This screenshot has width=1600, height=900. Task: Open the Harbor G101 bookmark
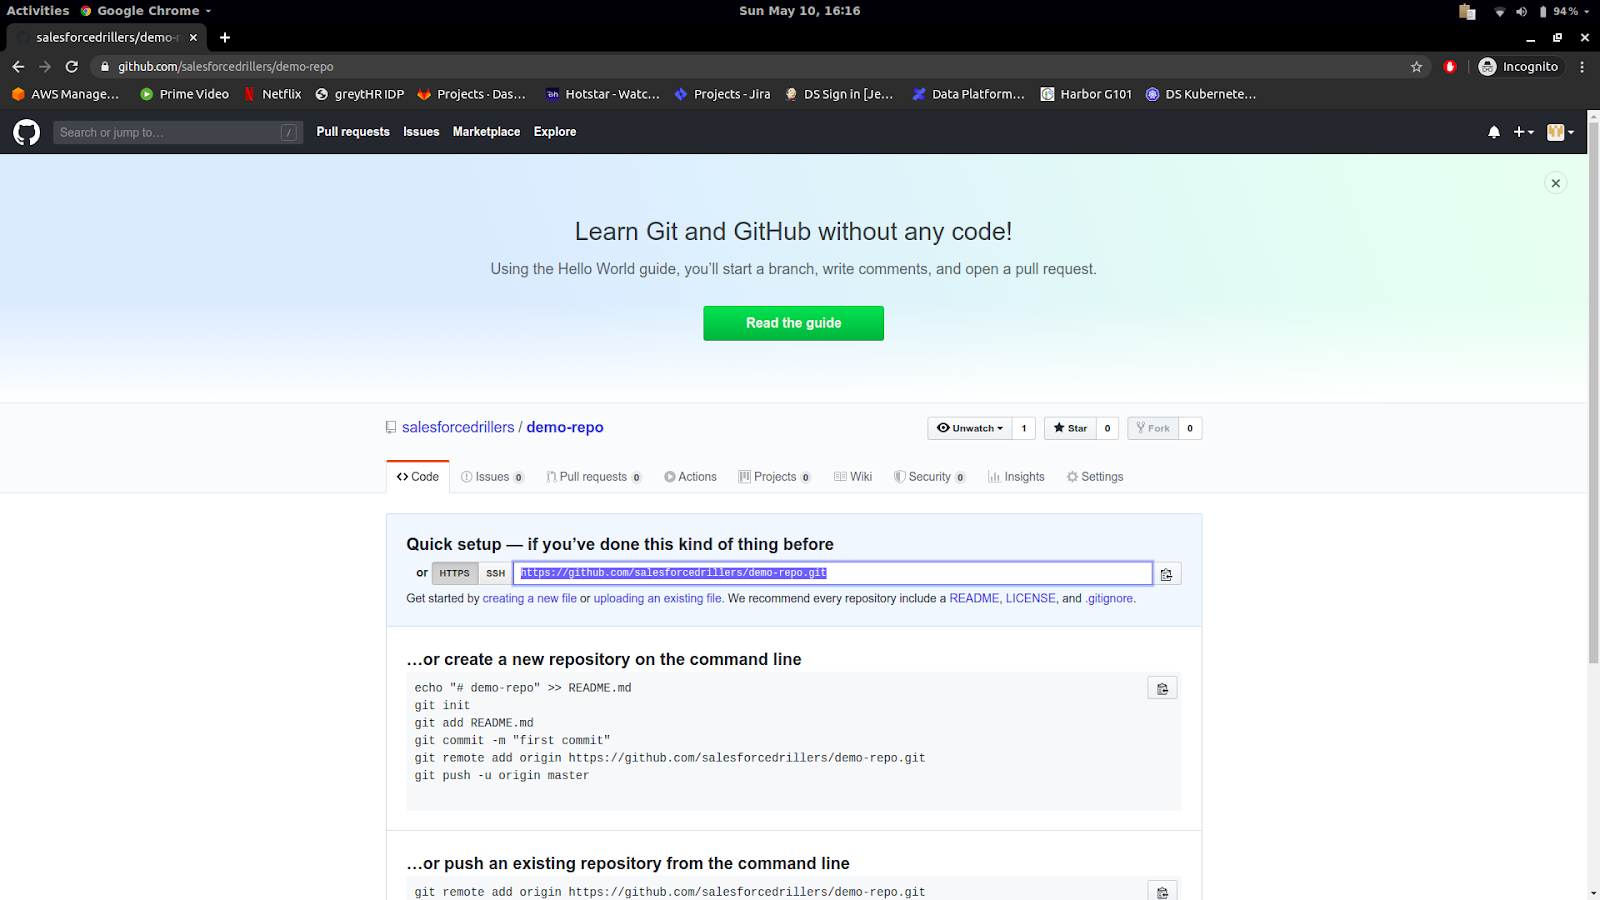[x=1087, y=94]
